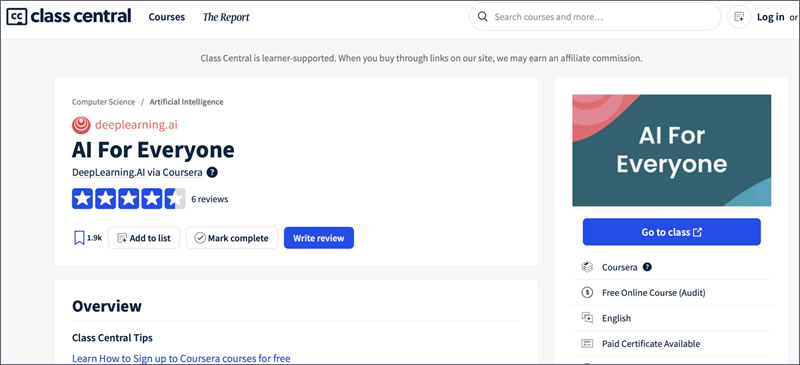Viewport: 800px width, 365px height.
Task: Click the 'AI For Everyone' course title
Action: pyautogui.click(x=153, y=150)
